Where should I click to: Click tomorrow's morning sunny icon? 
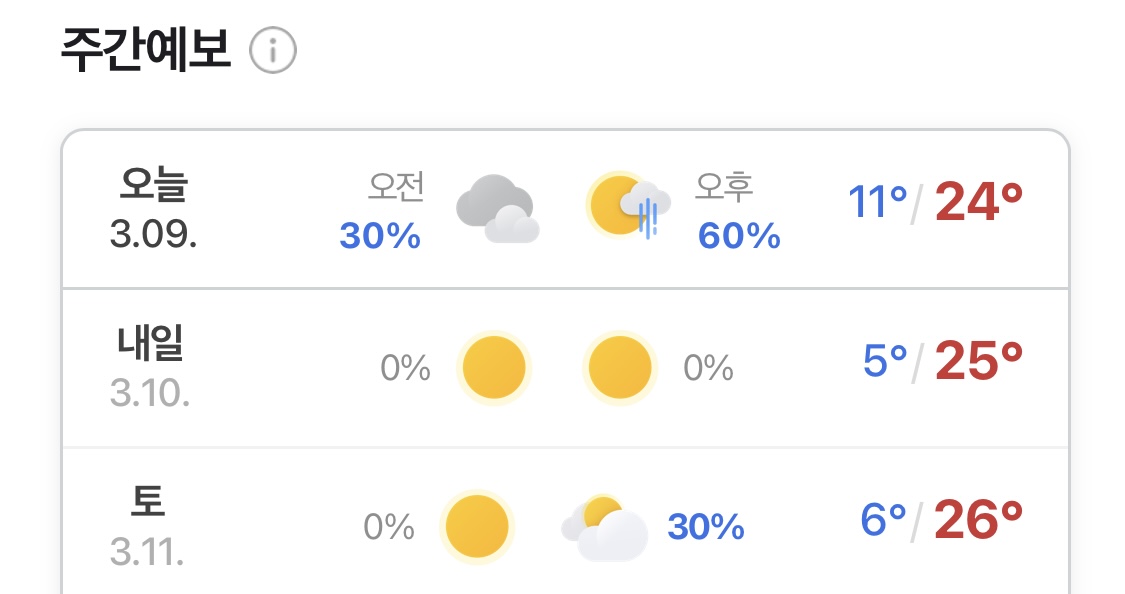point(494,367)
